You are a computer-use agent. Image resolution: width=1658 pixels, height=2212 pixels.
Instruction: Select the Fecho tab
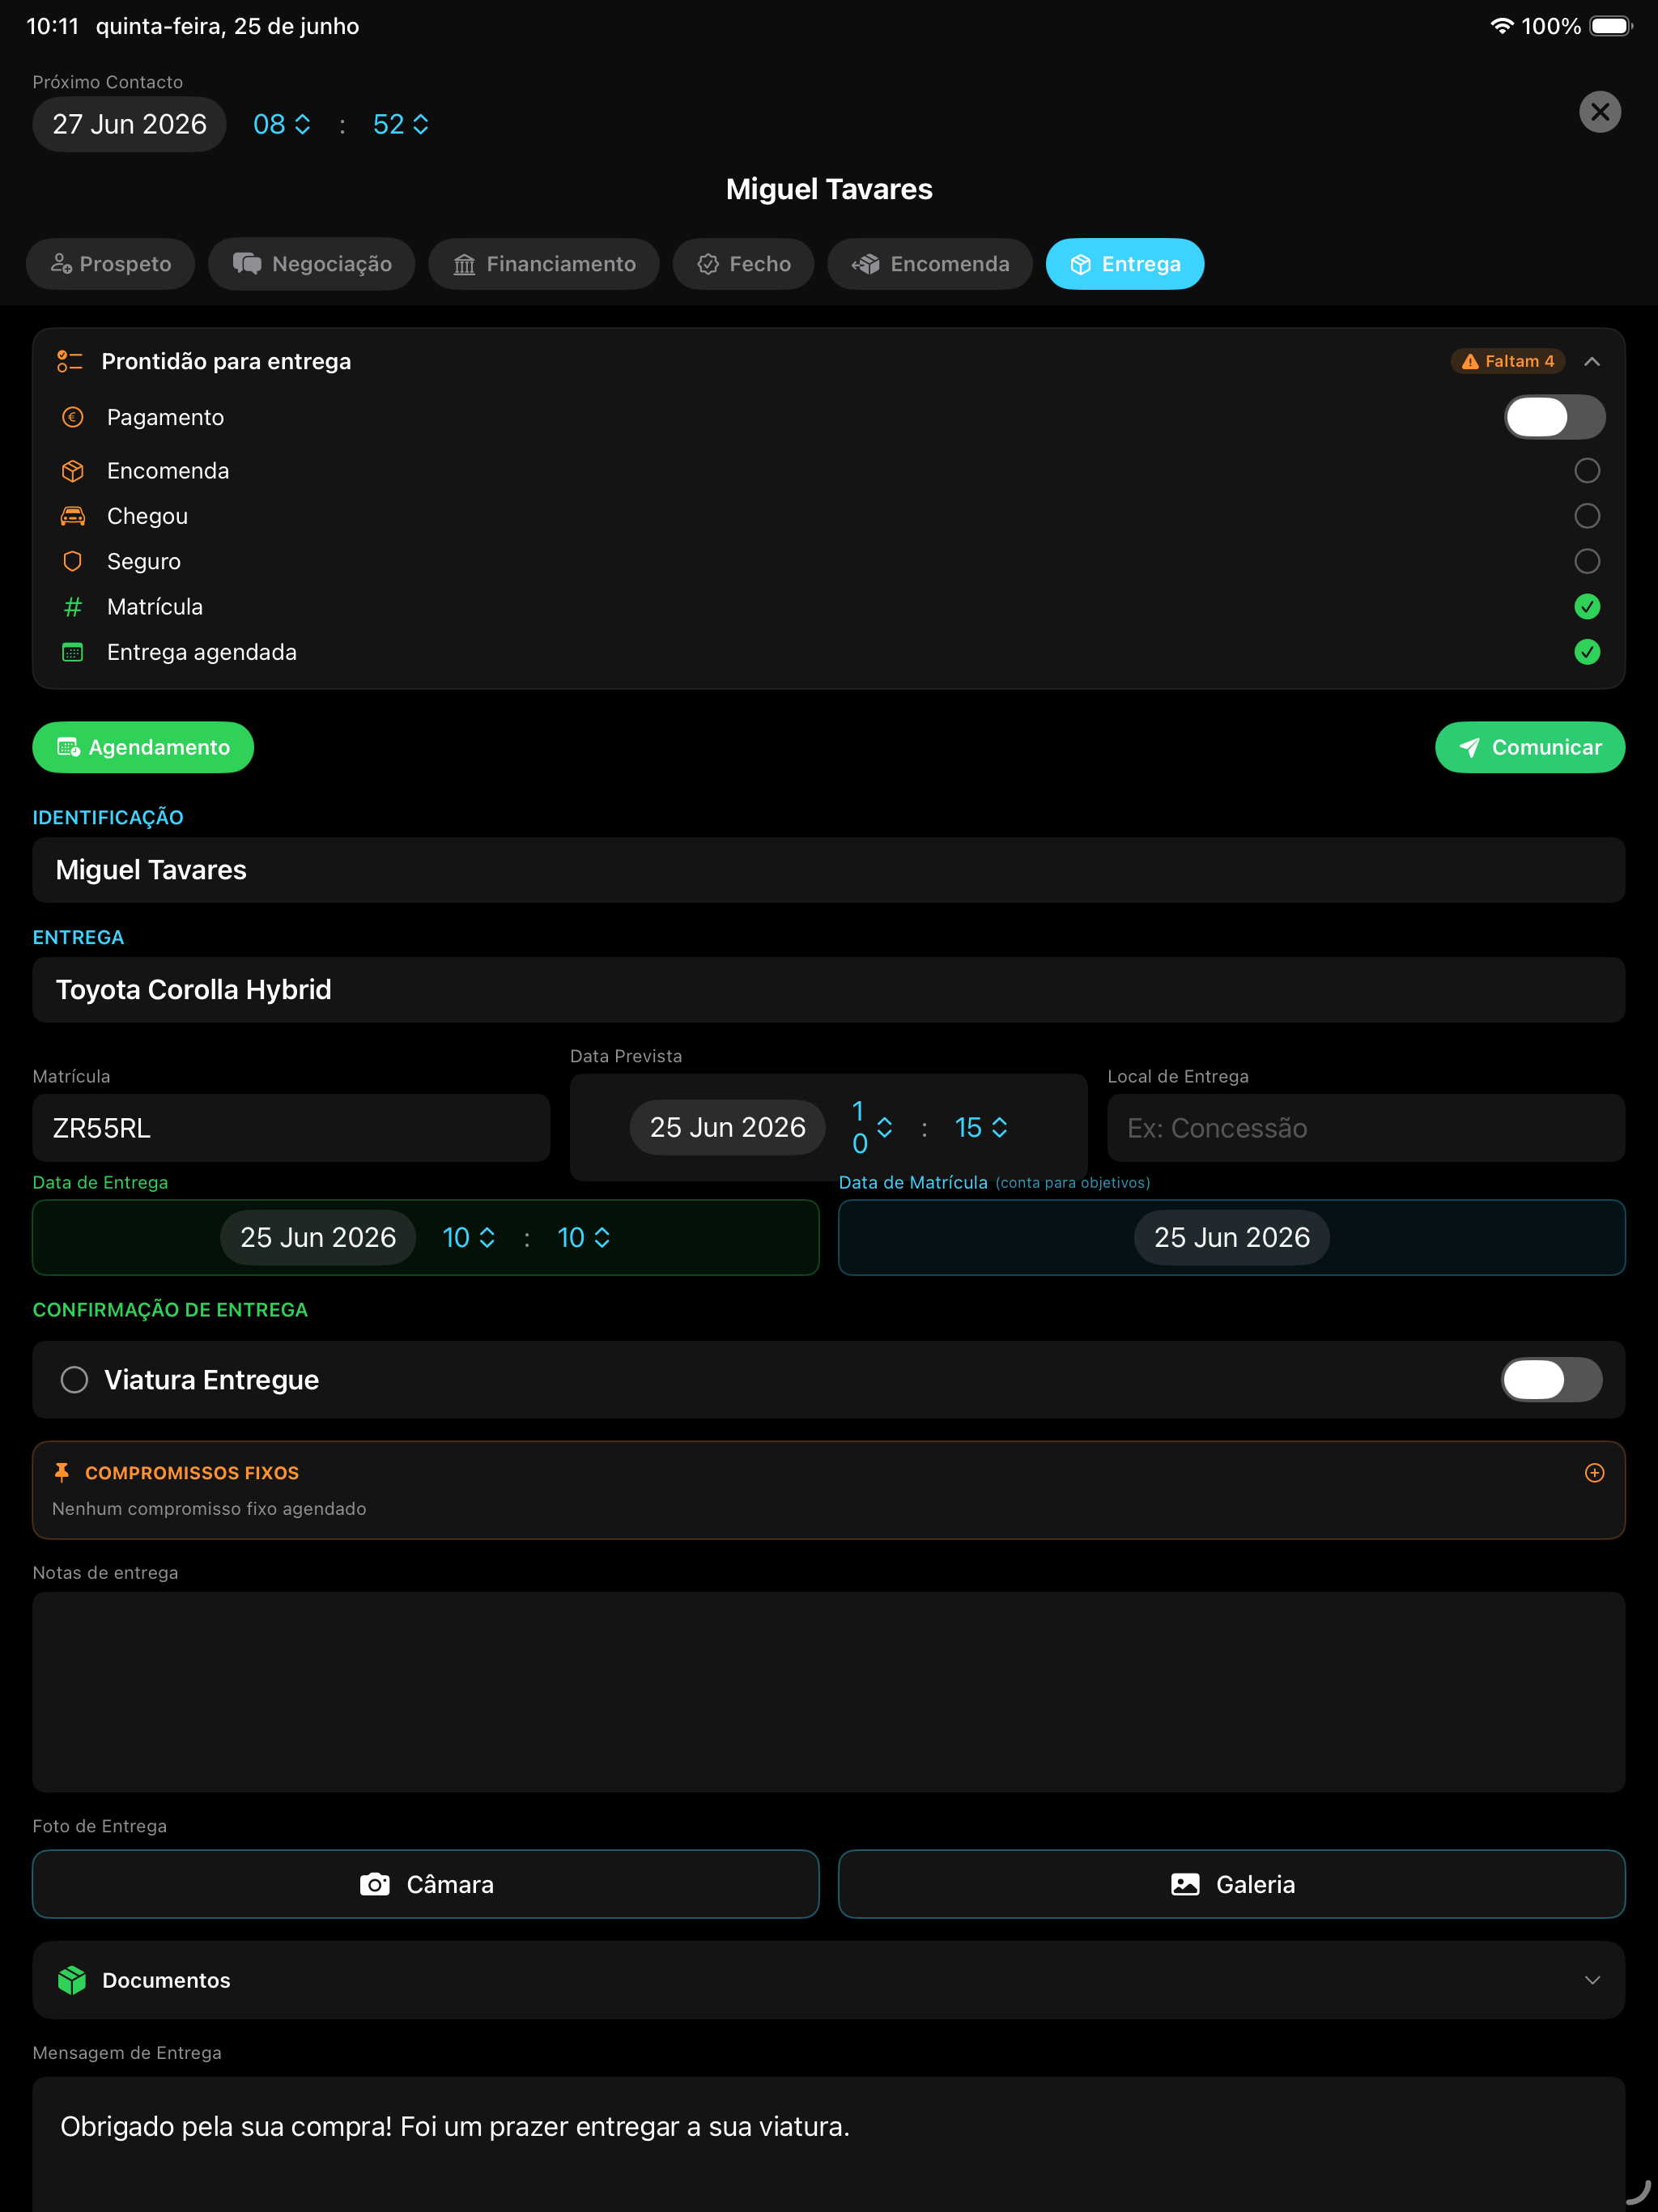click(x=743, y=264)
